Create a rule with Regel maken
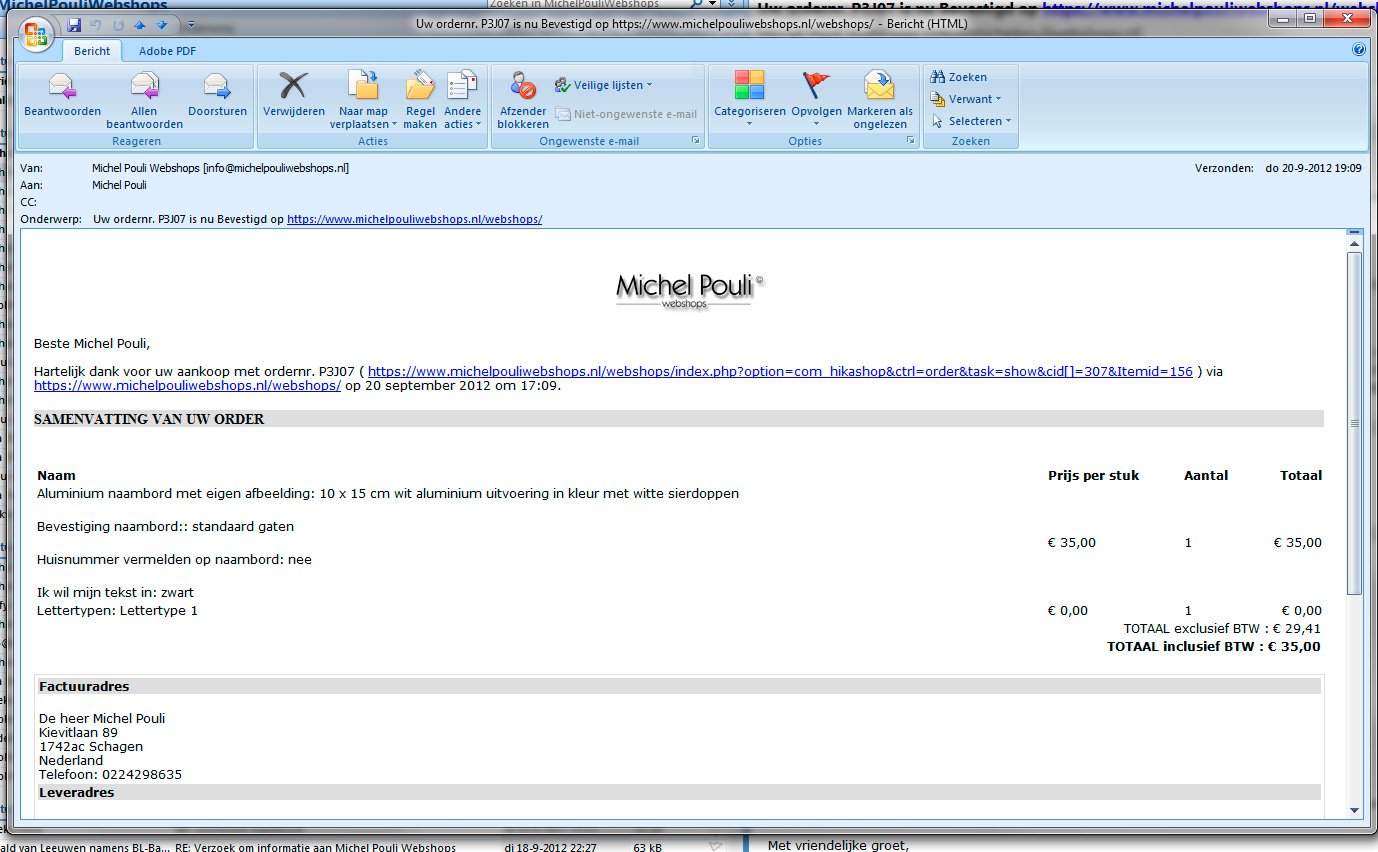The height and width of the screenshot is (852, 1378). [420, 101]
